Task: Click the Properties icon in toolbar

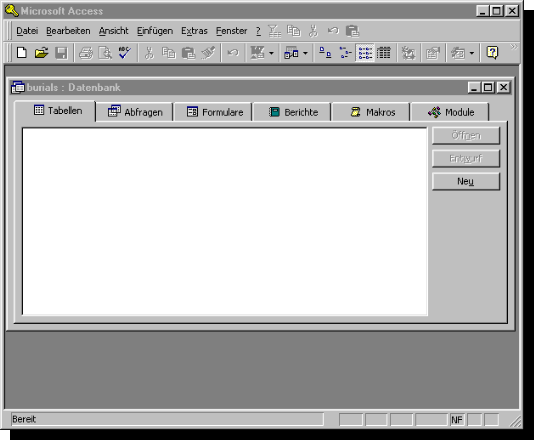Action: pos(433,53)
